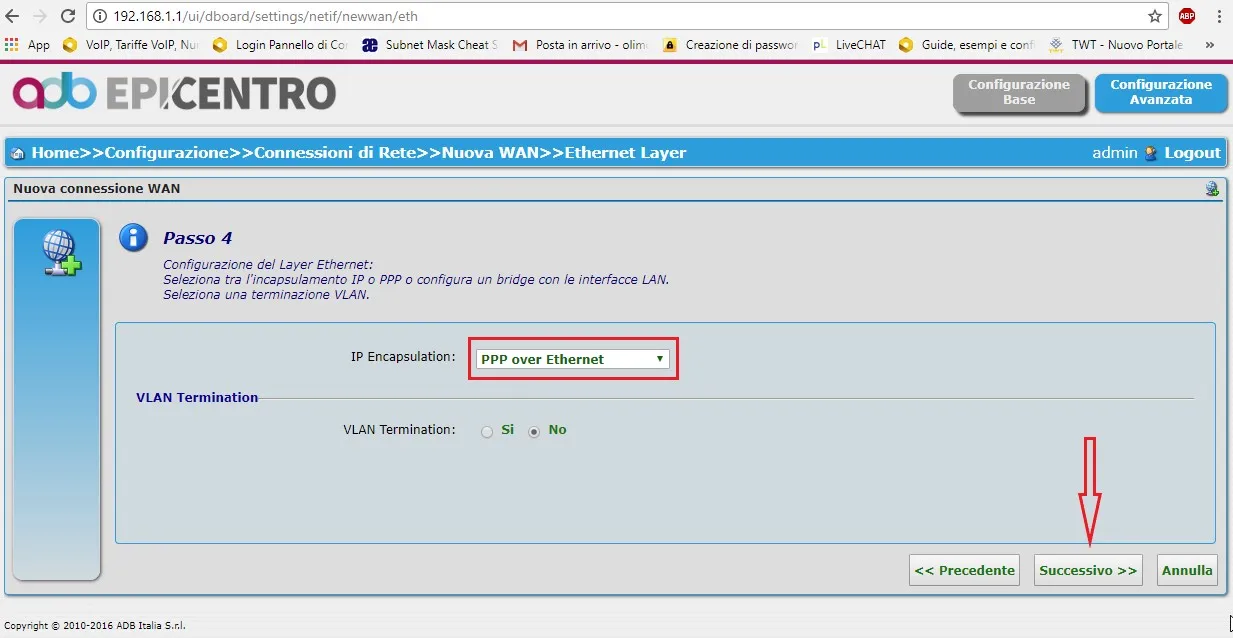Screen dimensions: 1233x638
Task: Open Chrome's three-dot menu
Action: coord(1218,16)
